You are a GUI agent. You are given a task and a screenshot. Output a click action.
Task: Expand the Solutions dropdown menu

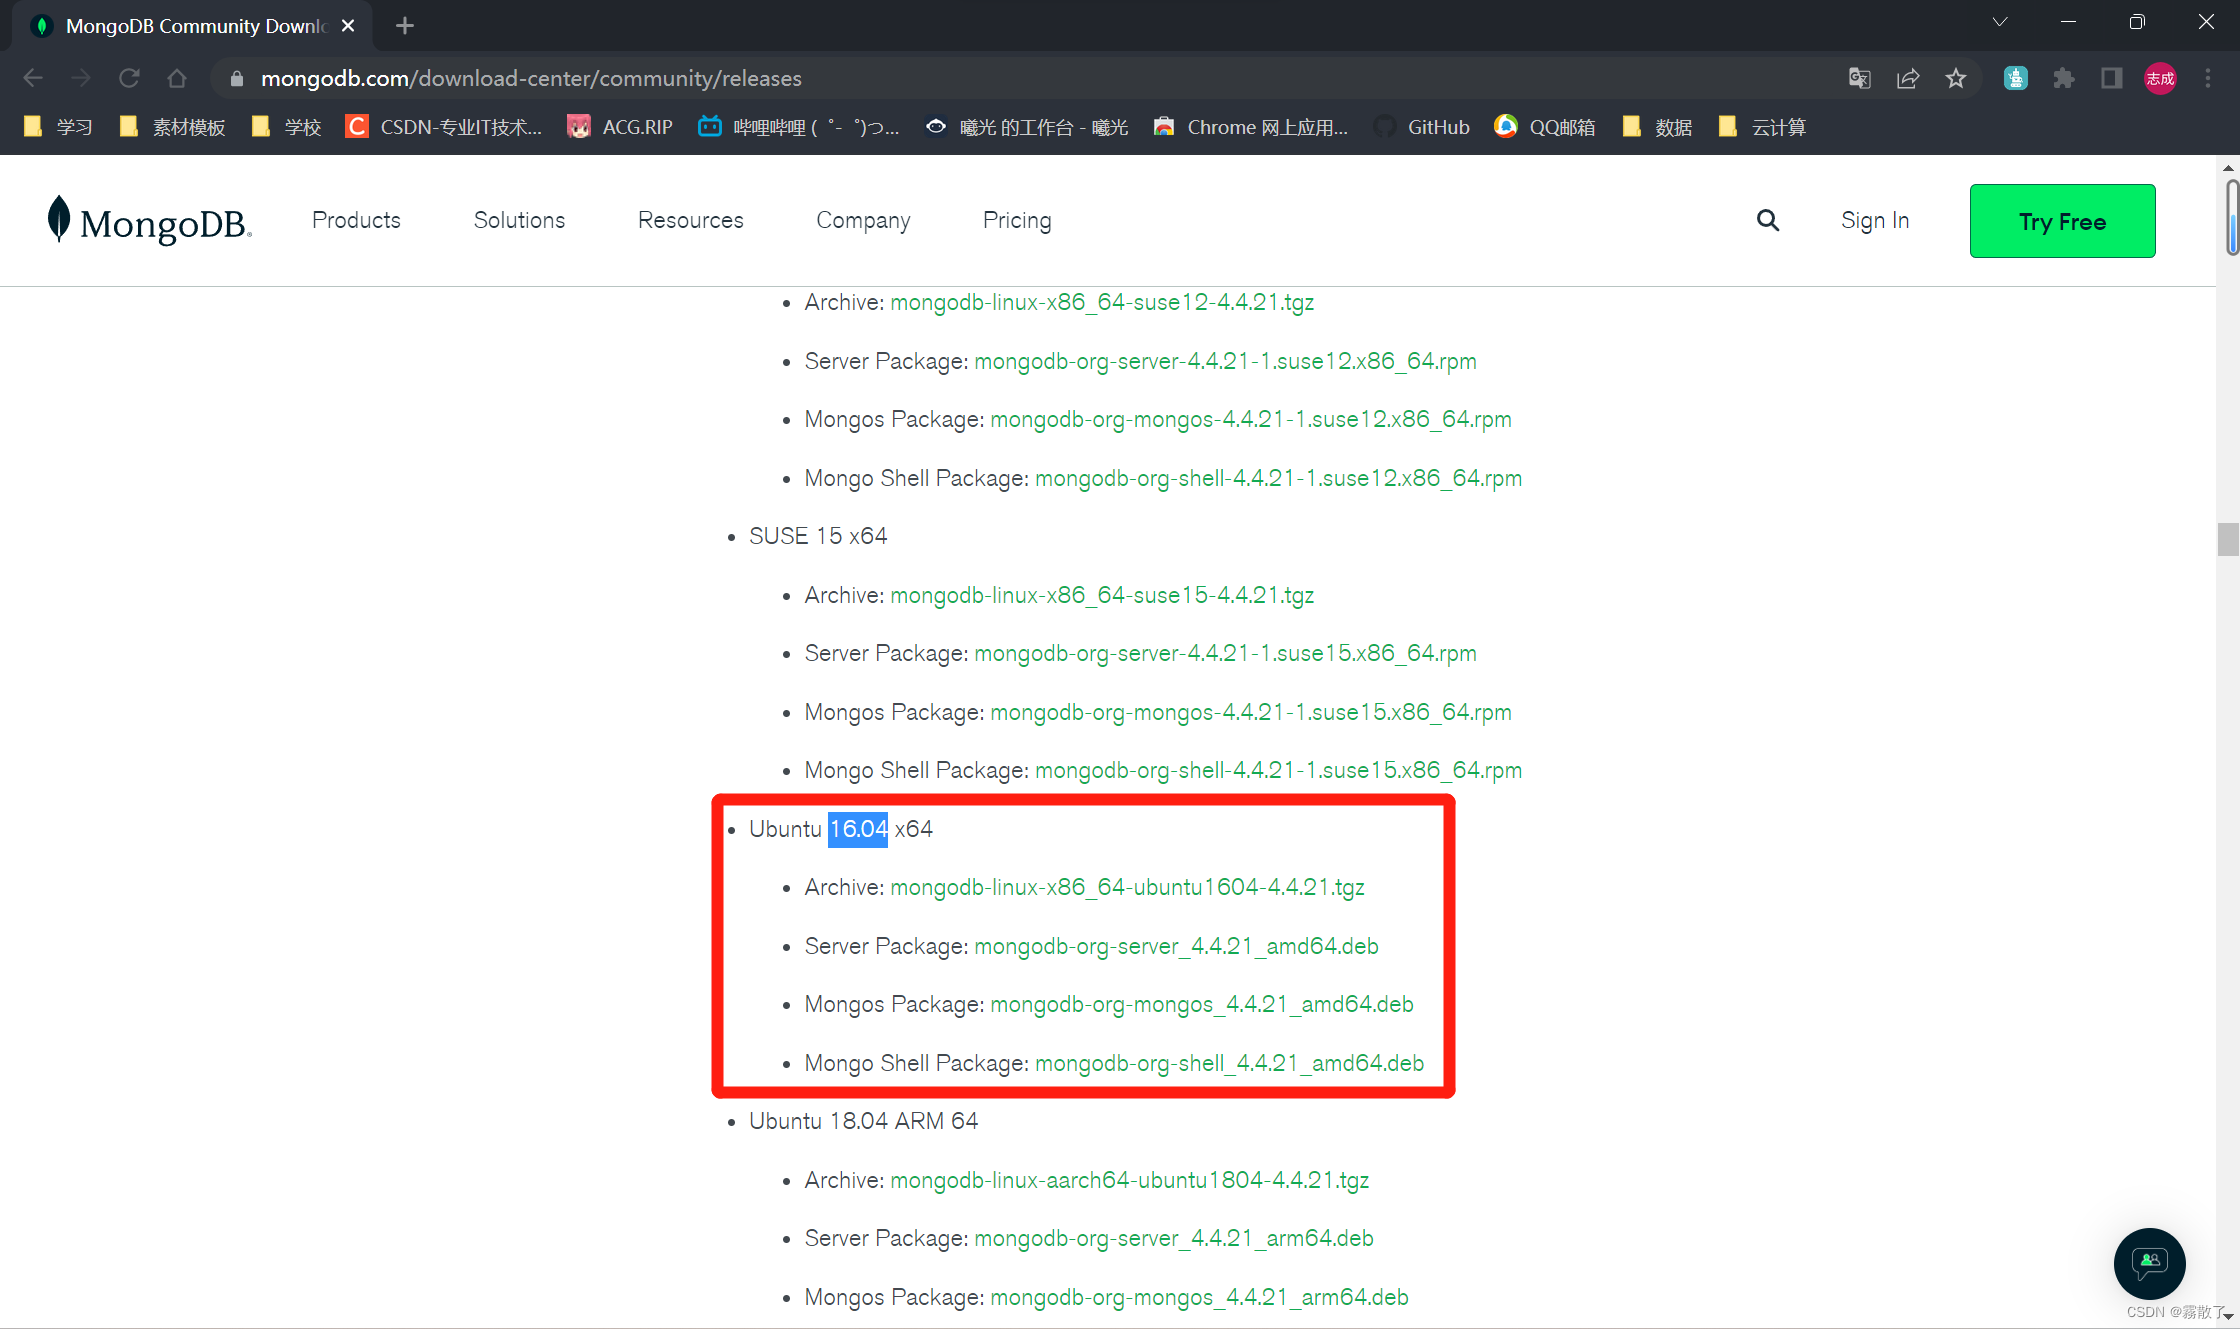(519, 222)
